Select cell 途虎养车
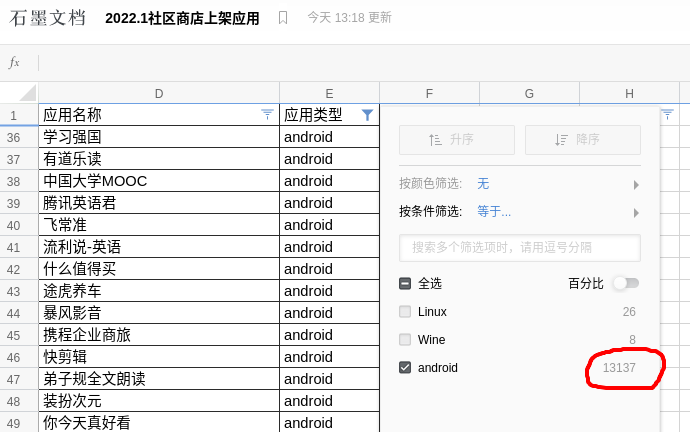 click(x=159, y=291)
